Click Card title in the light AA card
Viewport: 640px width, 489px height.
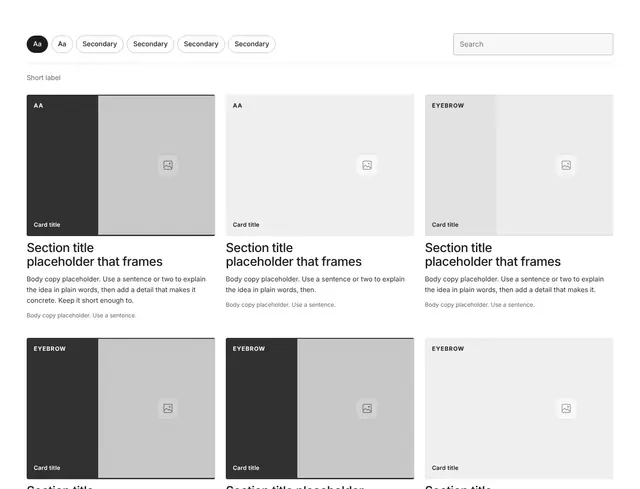point(246,224)
